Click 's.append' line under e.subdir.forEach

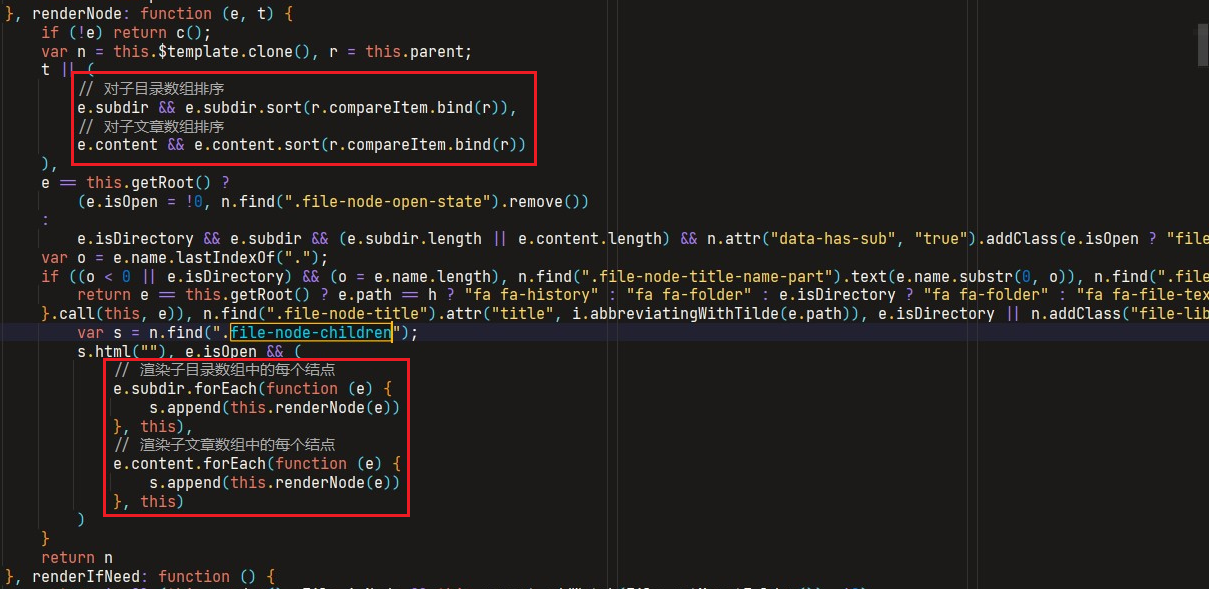coord(275,407)
